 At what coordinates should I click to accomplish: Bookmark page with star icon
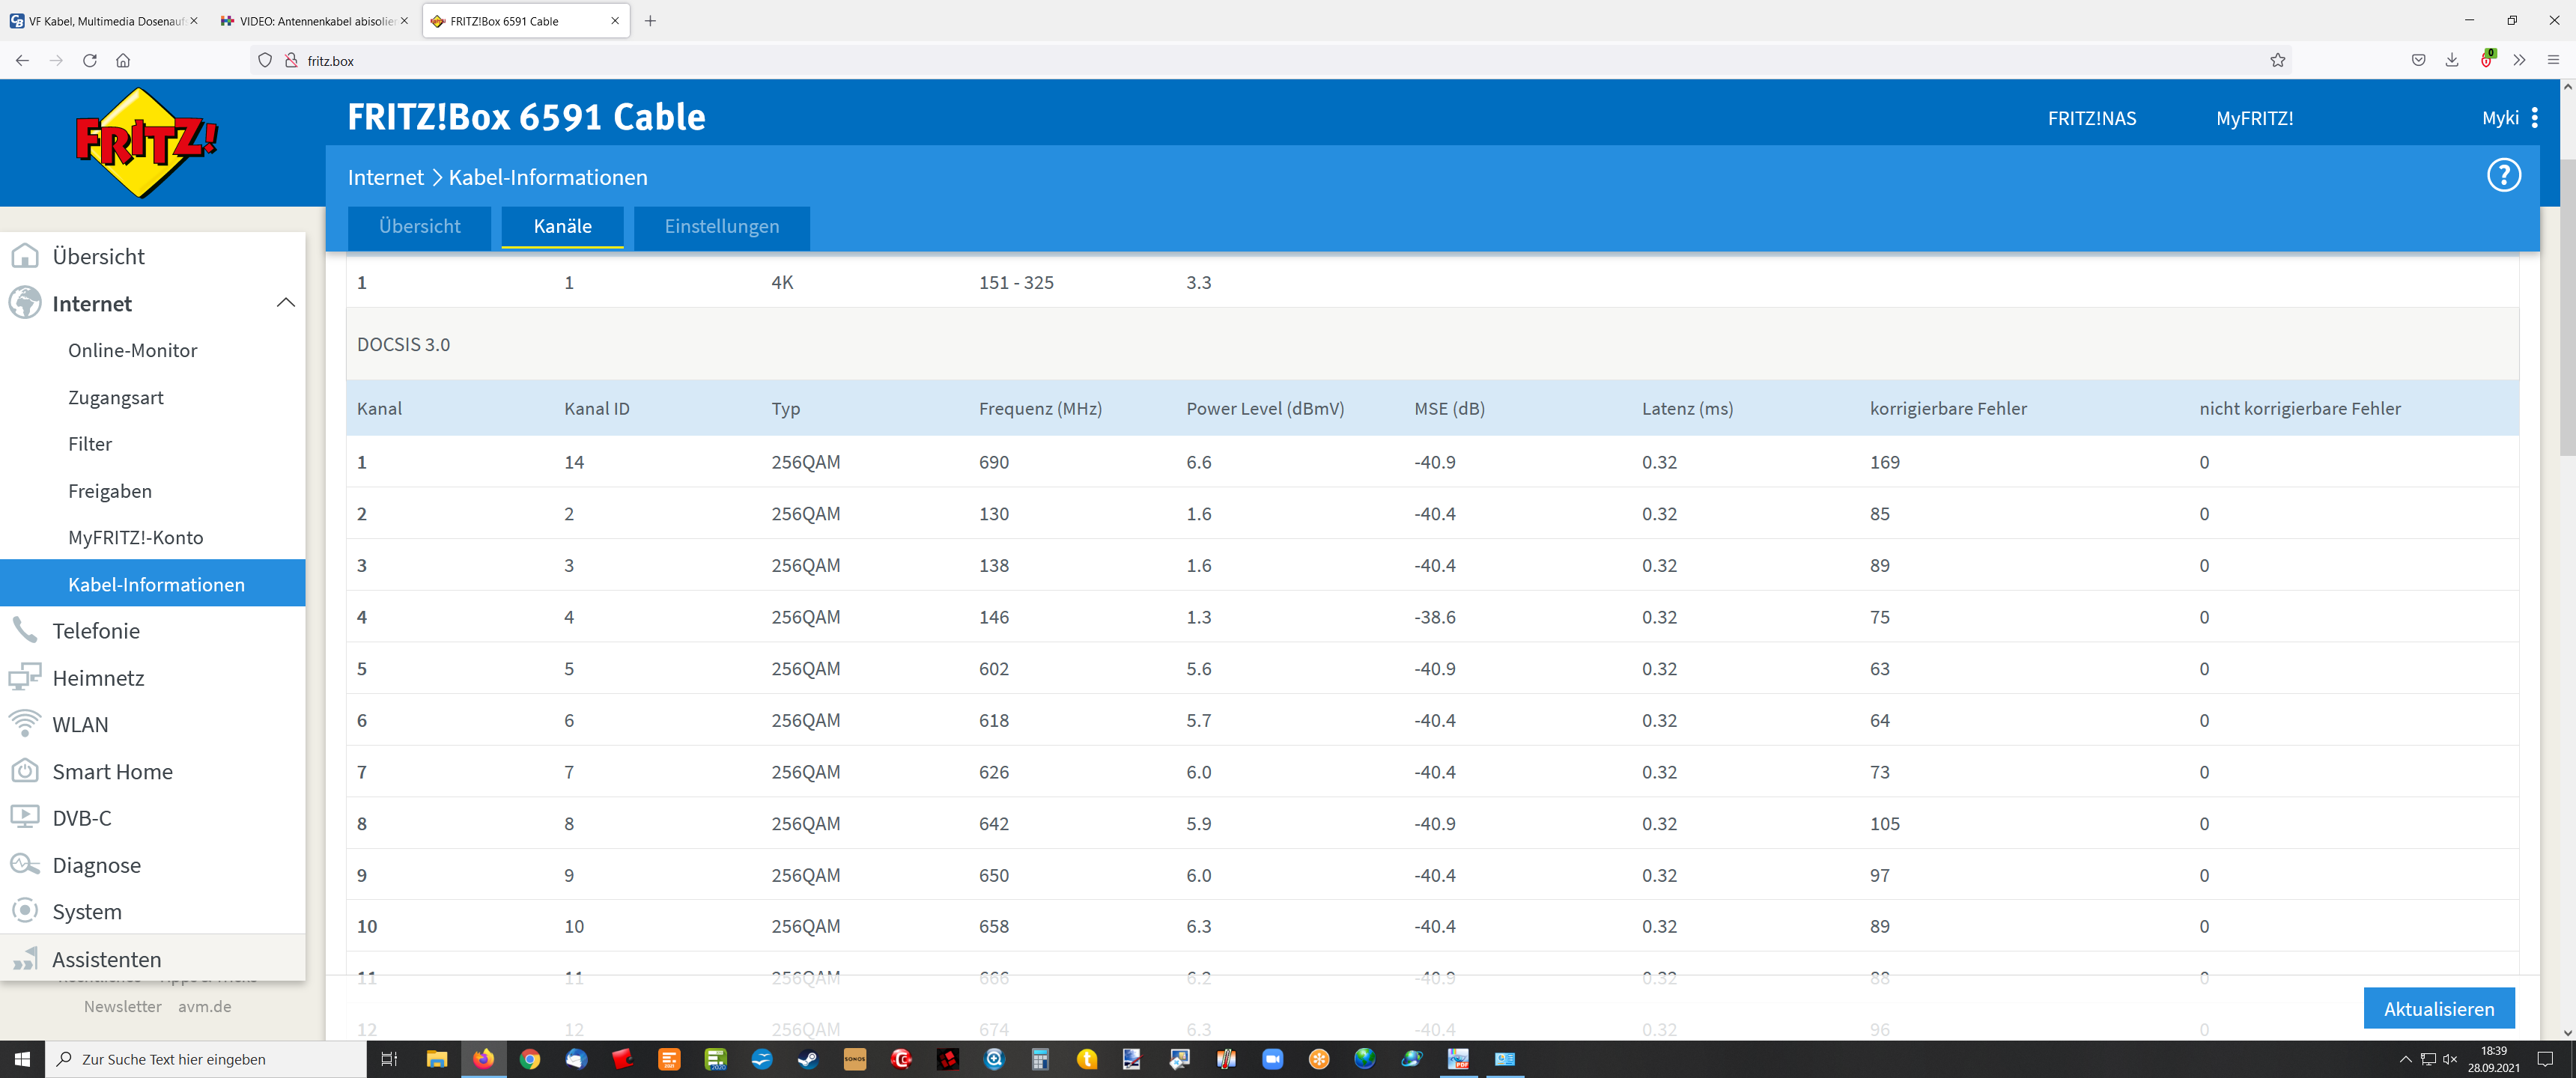(2277, 60)
